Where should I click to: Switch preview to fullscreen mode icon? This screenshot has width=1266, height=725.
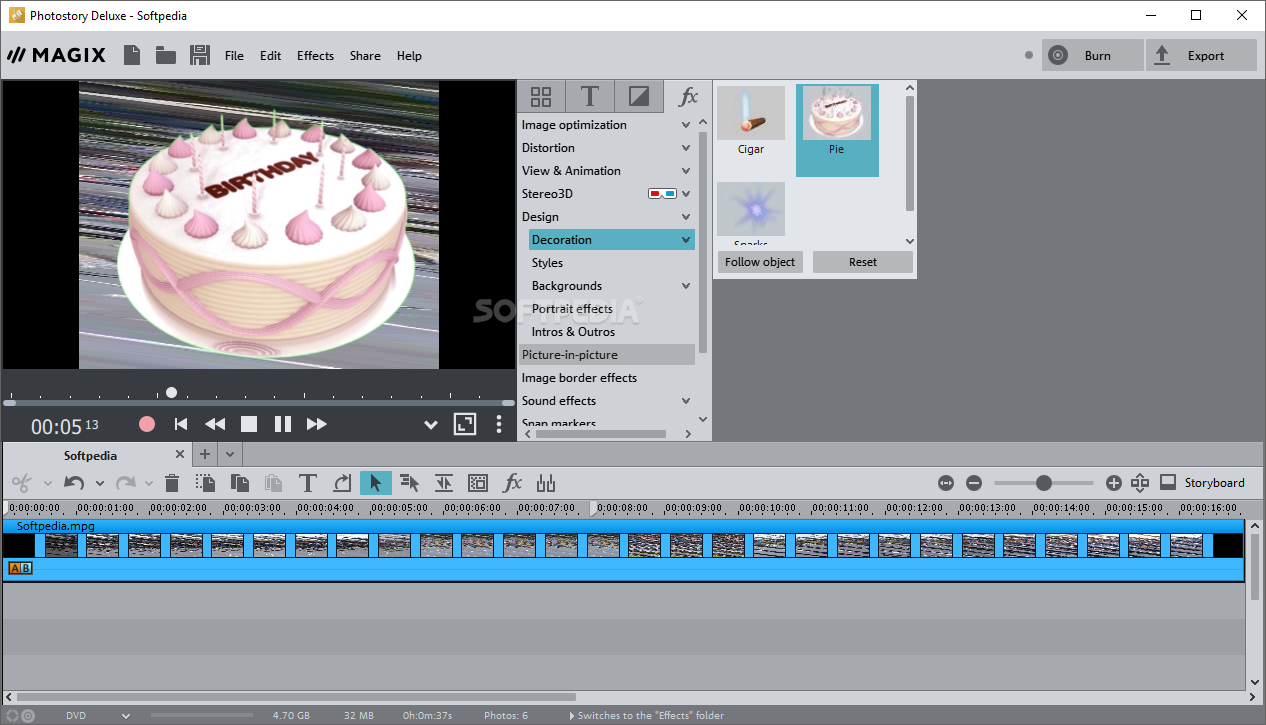tap(465, 424)
